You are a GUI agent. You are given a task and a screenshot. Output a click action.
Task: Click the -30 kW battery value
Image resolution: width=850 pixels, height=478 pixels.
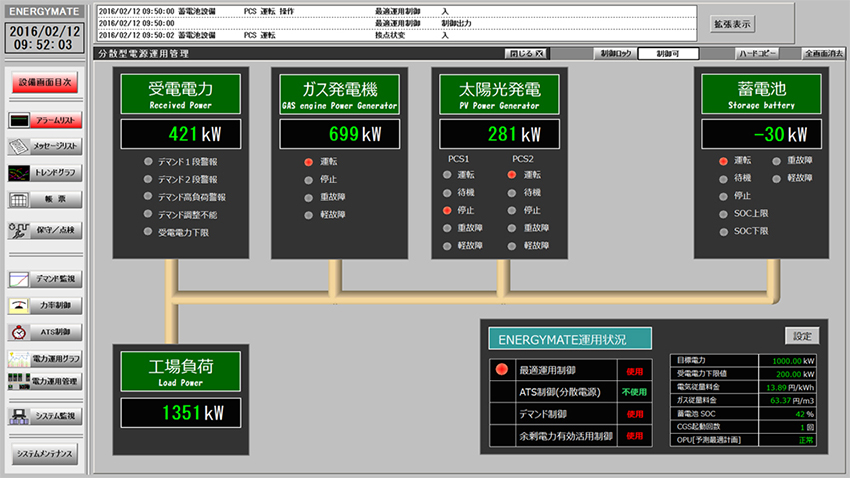coord(762,134)
